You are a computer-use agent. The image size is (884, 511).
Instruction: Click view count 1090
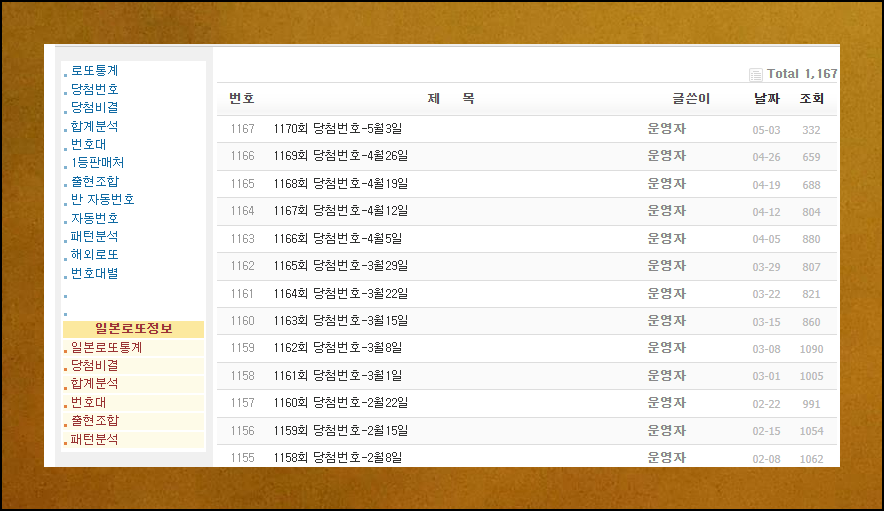(x=811, y=349)
